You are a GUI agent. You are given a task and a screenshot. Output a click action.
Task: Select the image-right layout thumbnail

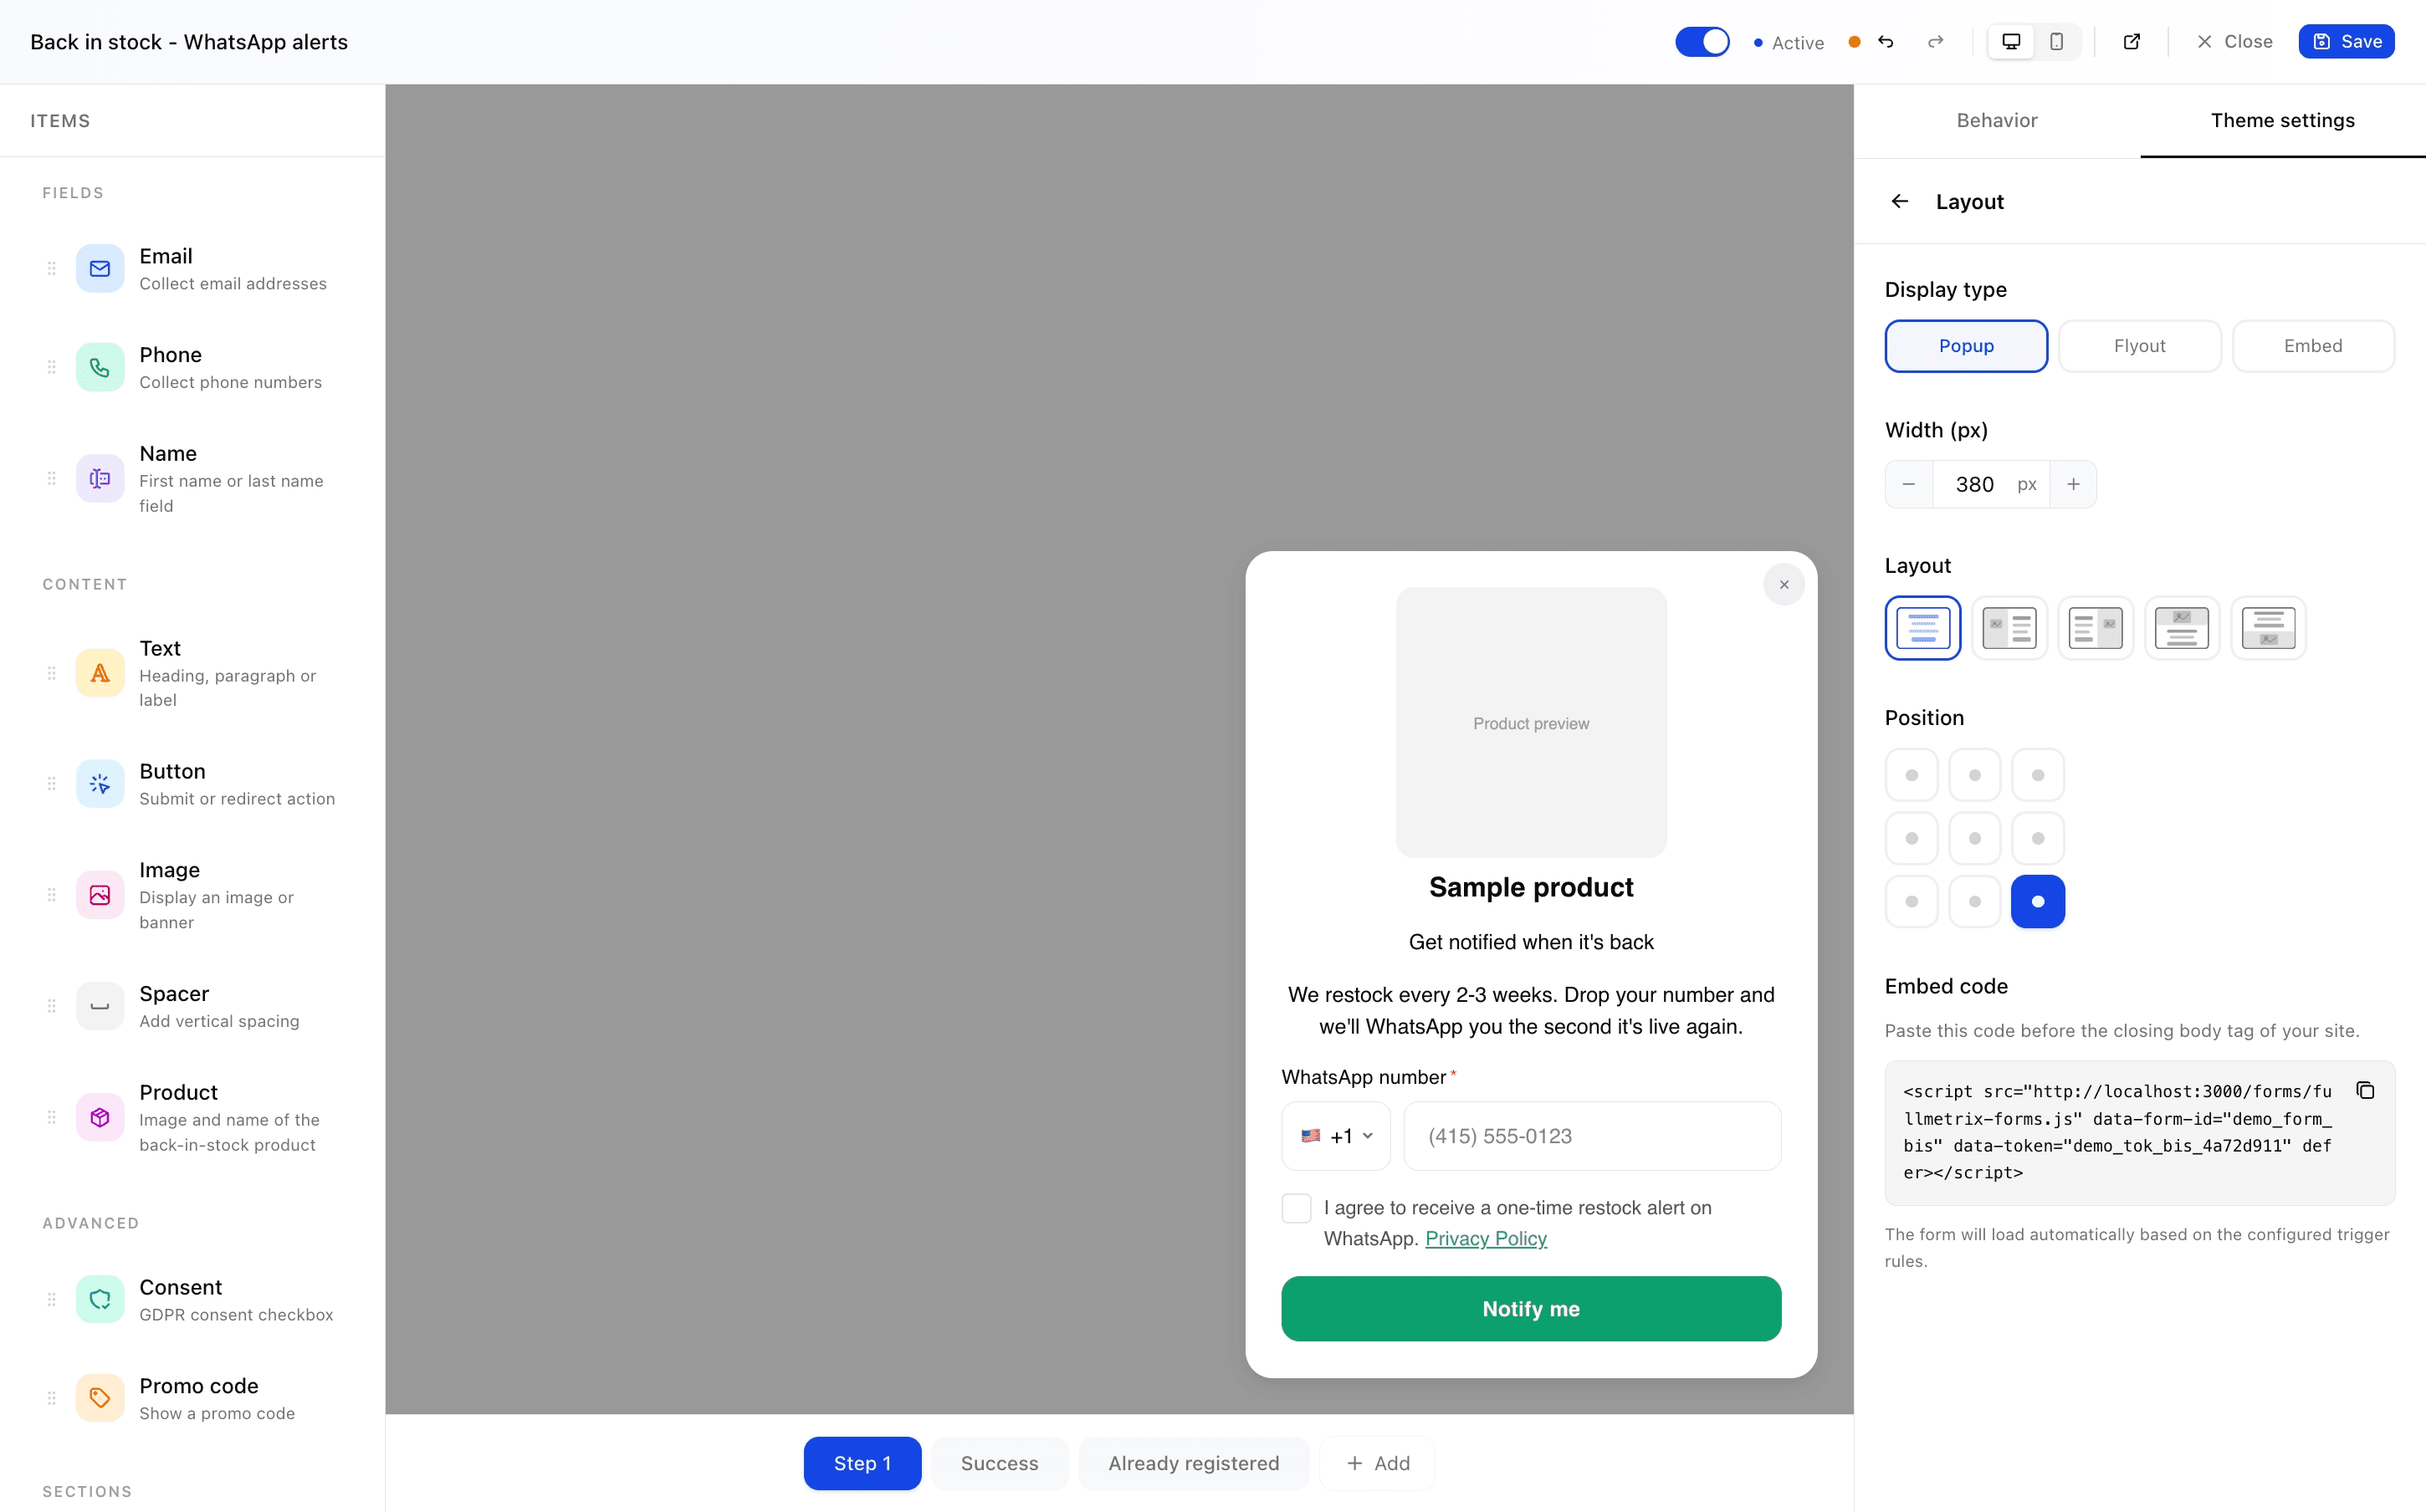(2096, 628)
